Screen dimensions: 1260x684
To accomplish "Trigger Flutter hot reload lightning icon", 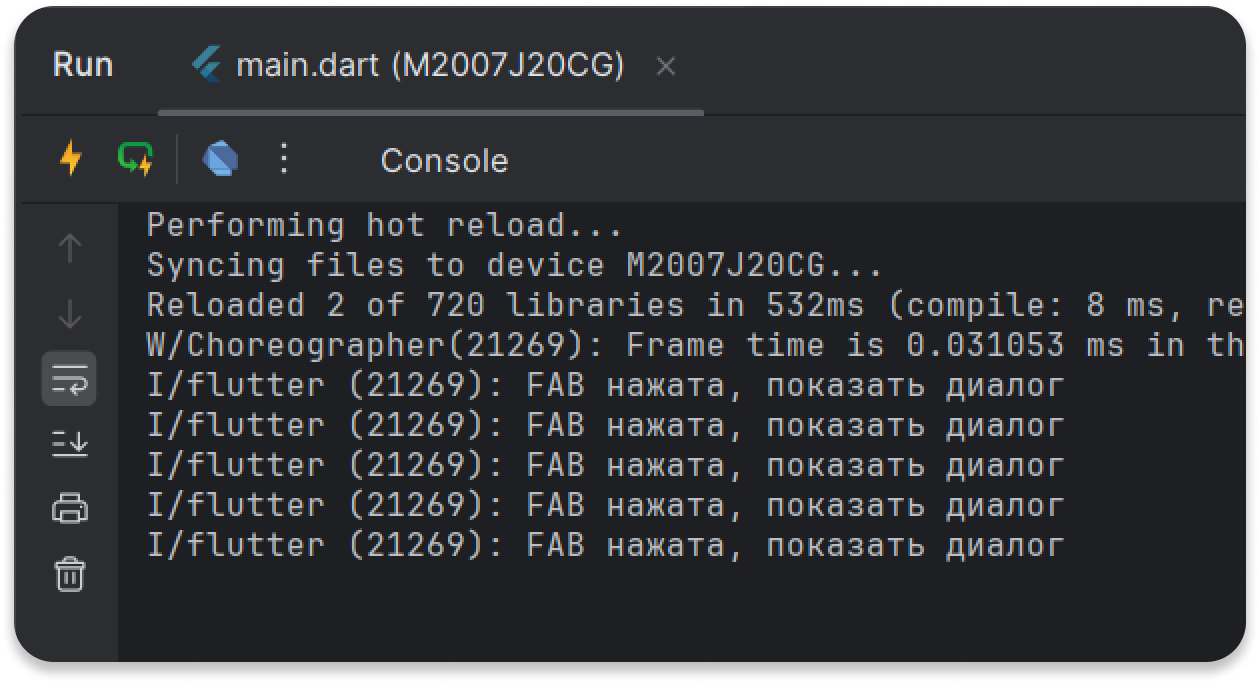I will [70, 159].
